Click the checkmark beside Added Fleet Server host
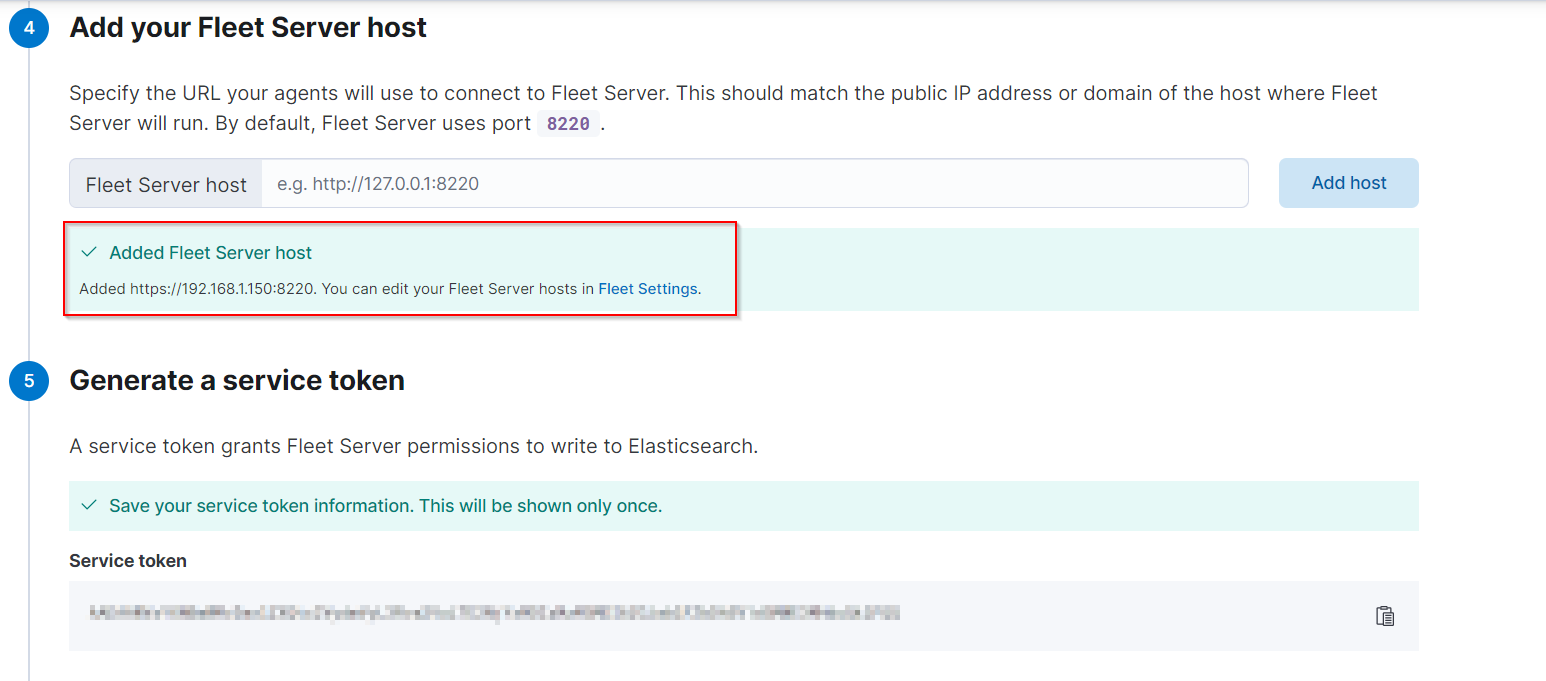The image size is (1546, 681). click(89, 253)
